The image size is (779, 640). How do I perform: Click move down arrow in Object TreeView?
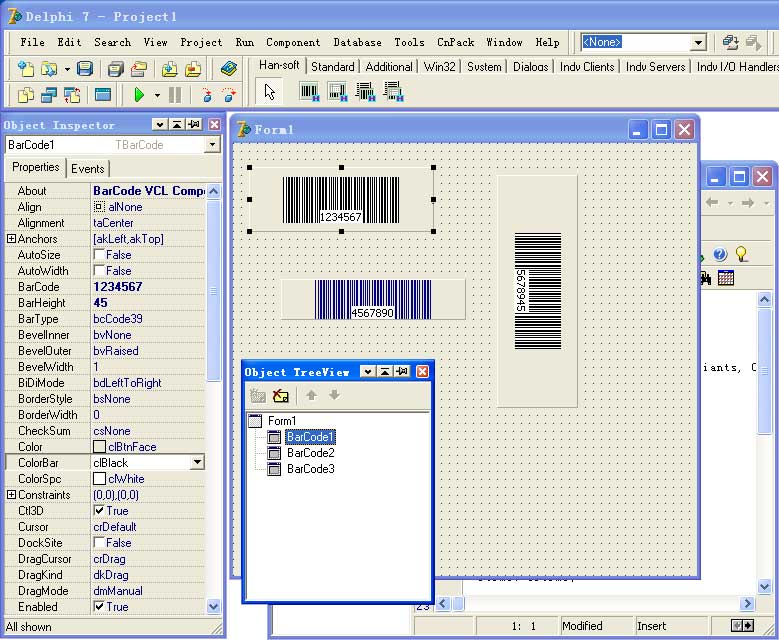click(x=334, y=396)
